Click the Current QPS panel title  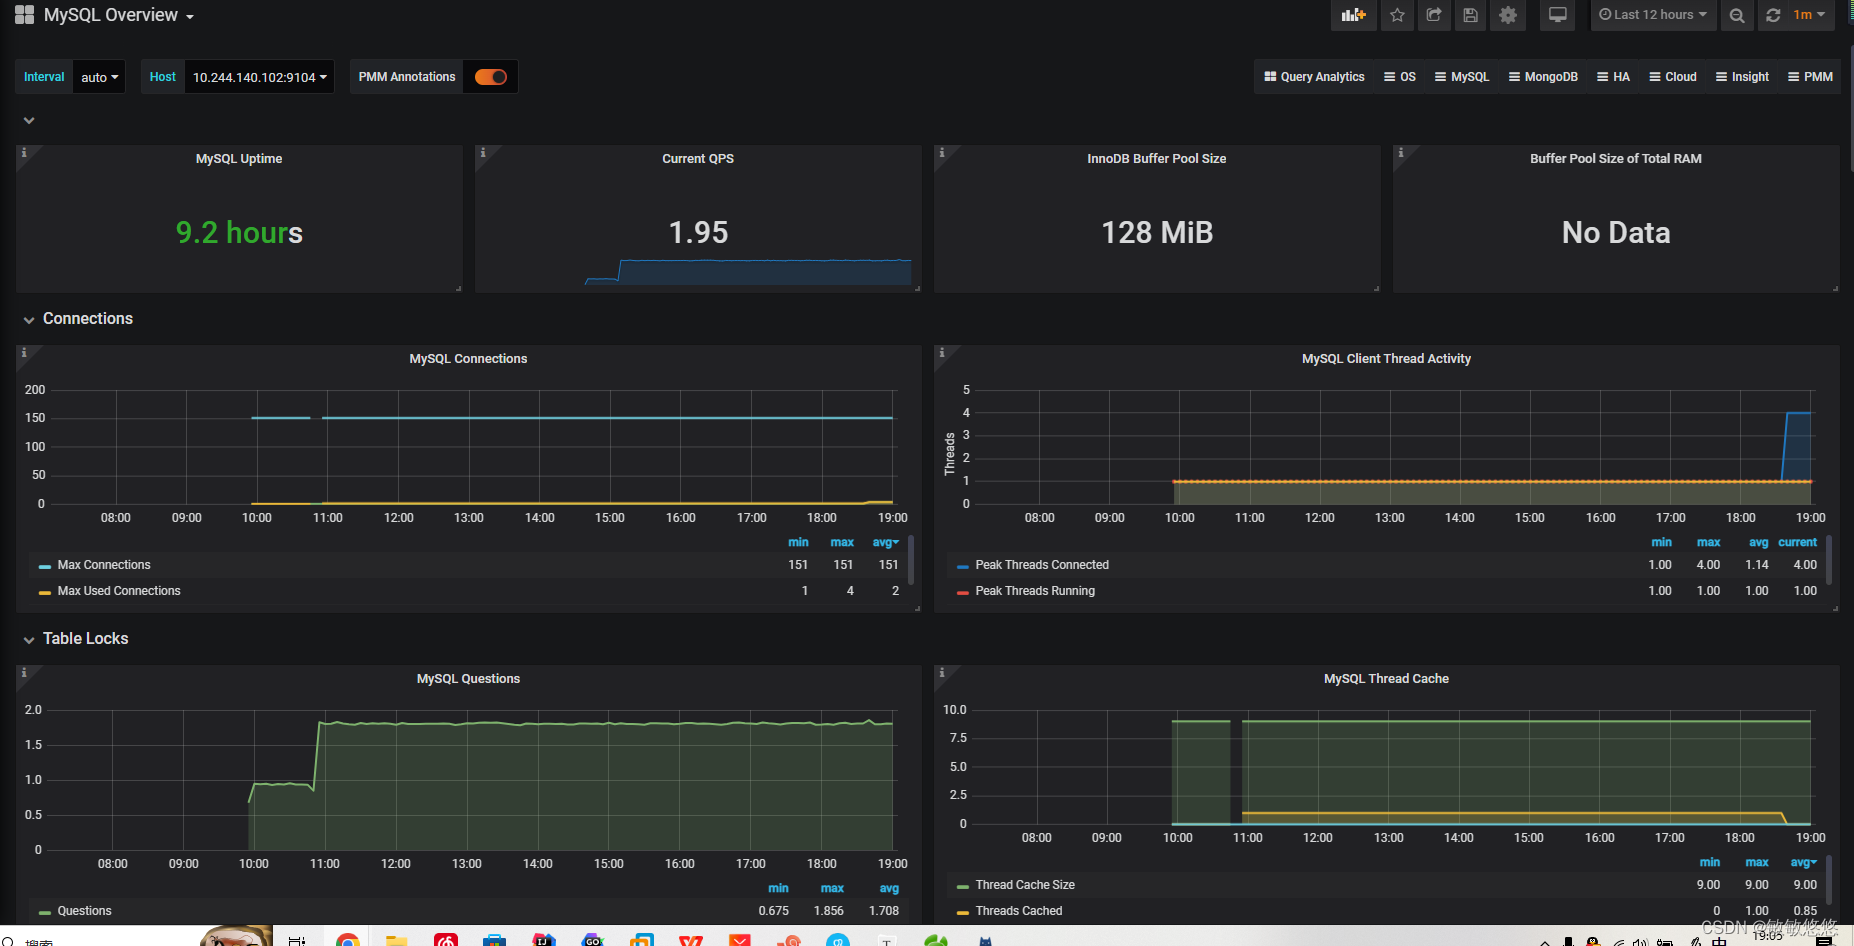[698, 159]
